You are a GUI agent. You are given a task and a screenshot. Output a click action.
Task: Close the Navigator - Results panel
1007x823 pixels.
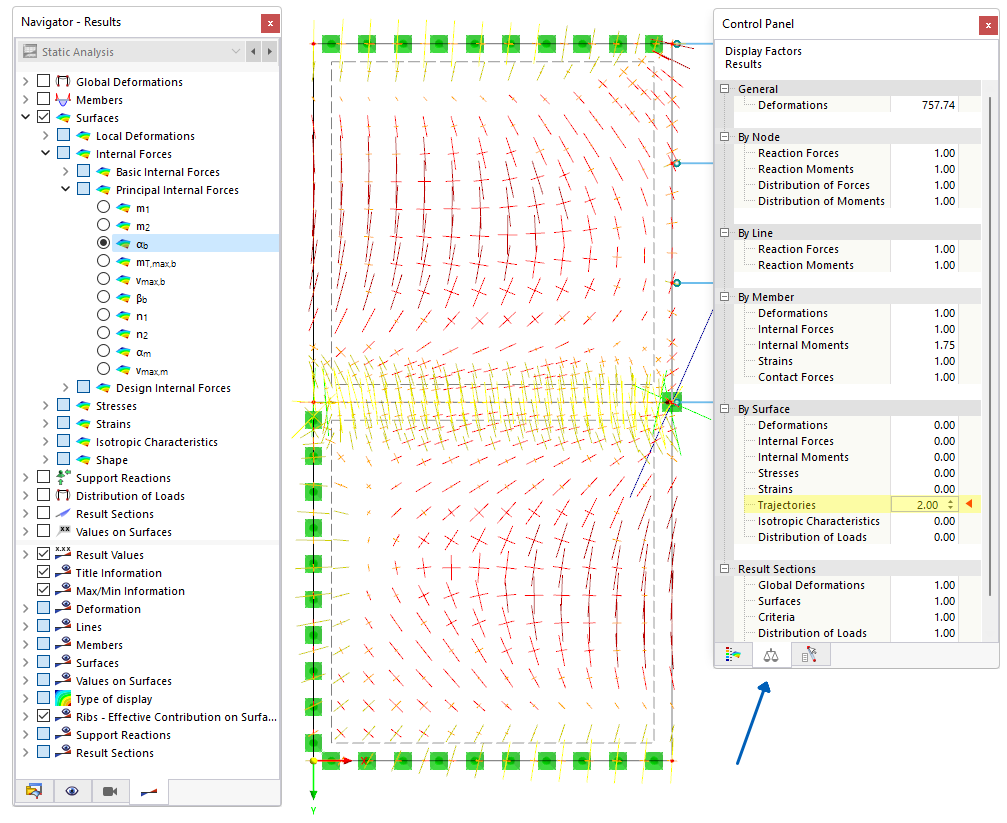click(x=270, y=24)
